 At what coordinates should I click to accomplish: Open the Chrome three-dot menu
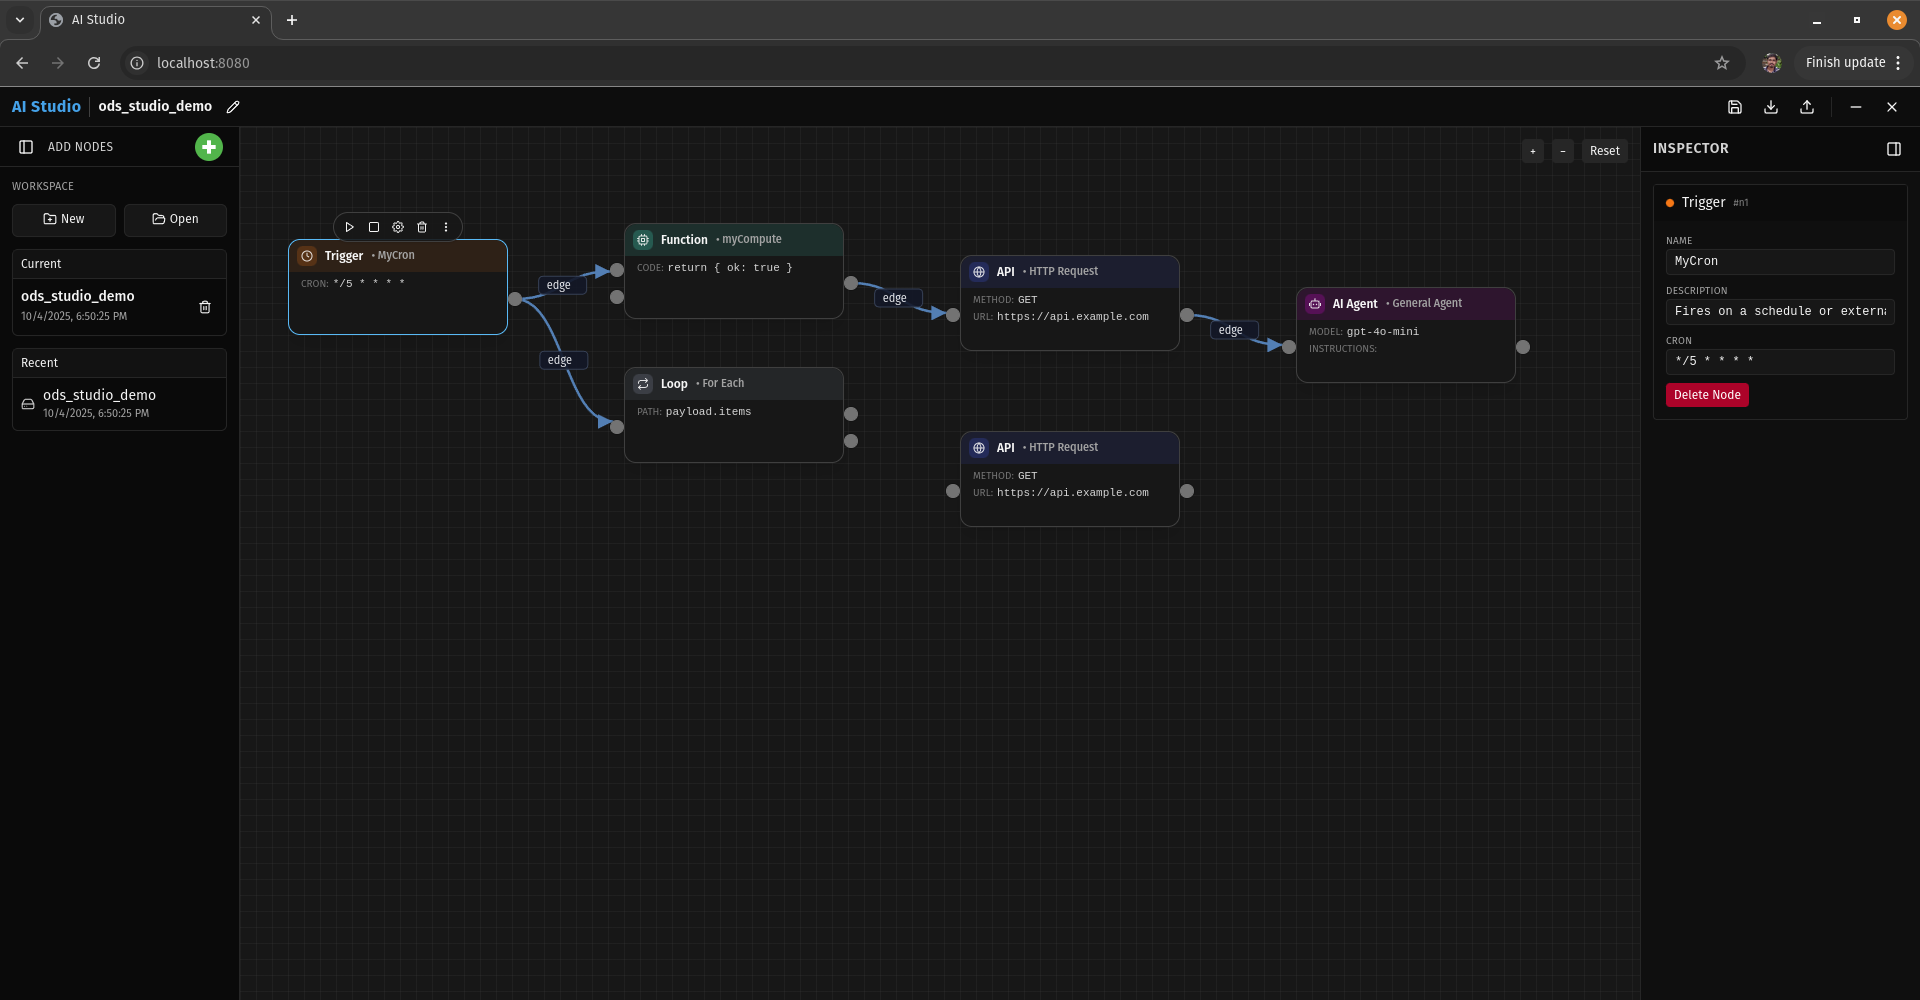point(1898,63)
